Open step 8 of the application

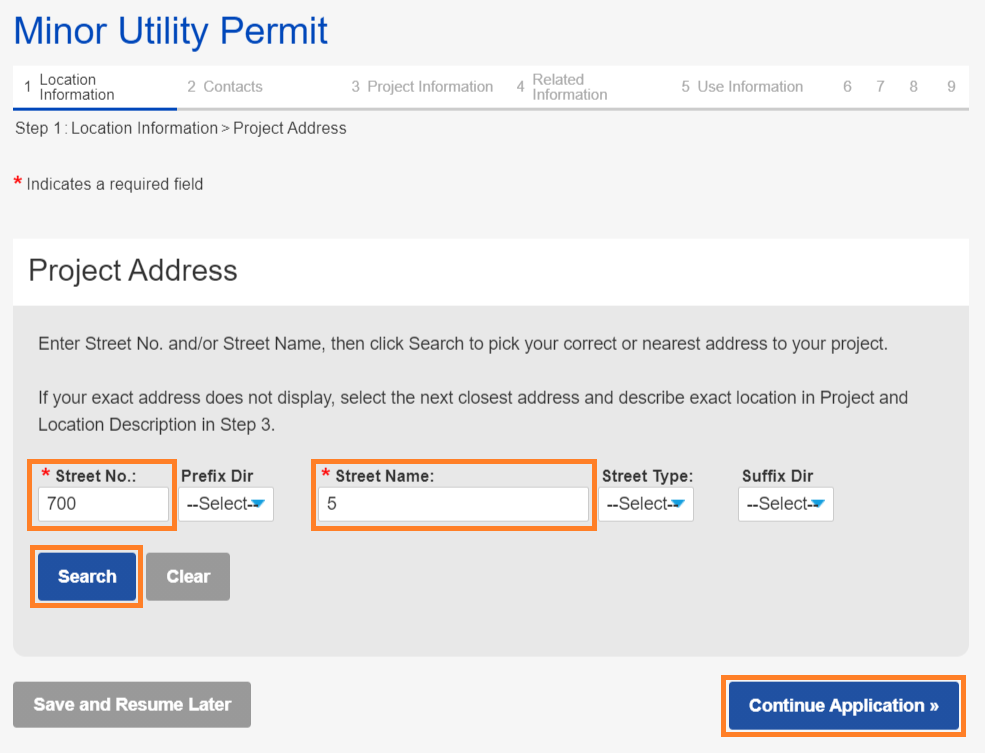pyautogui.click(x=914, y=87)
